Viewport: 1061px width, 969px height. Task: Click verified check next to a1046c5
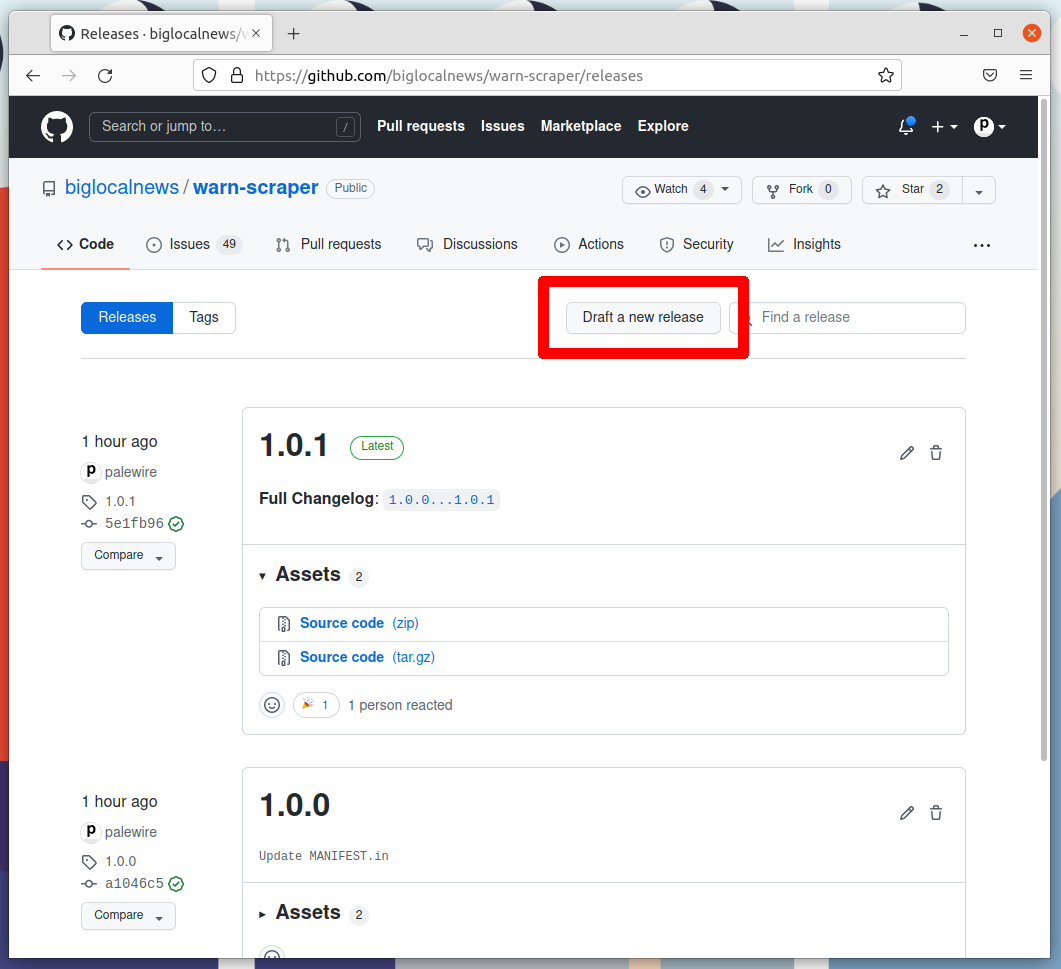(176, 884)
